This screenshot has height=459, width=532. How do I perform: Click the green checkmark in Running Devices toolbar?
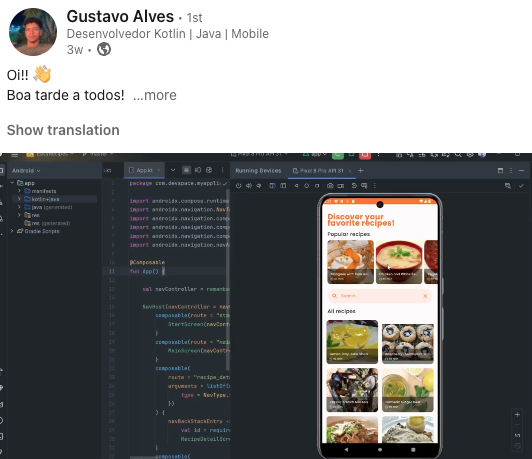pyautogui.click(x=521, y=186)
